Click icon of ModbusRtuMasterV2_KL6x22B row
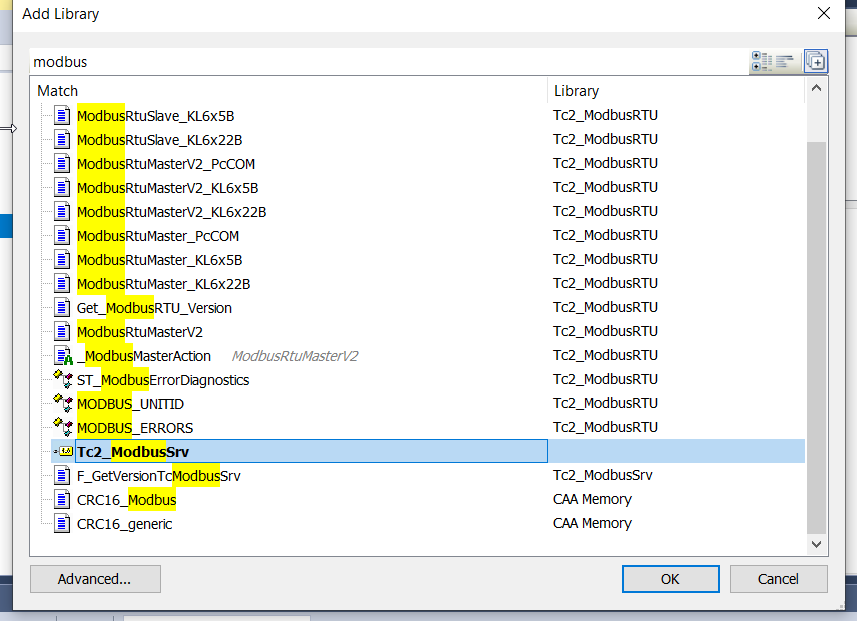This screenshot has width=857, height=621. click(x=62, y=212)
